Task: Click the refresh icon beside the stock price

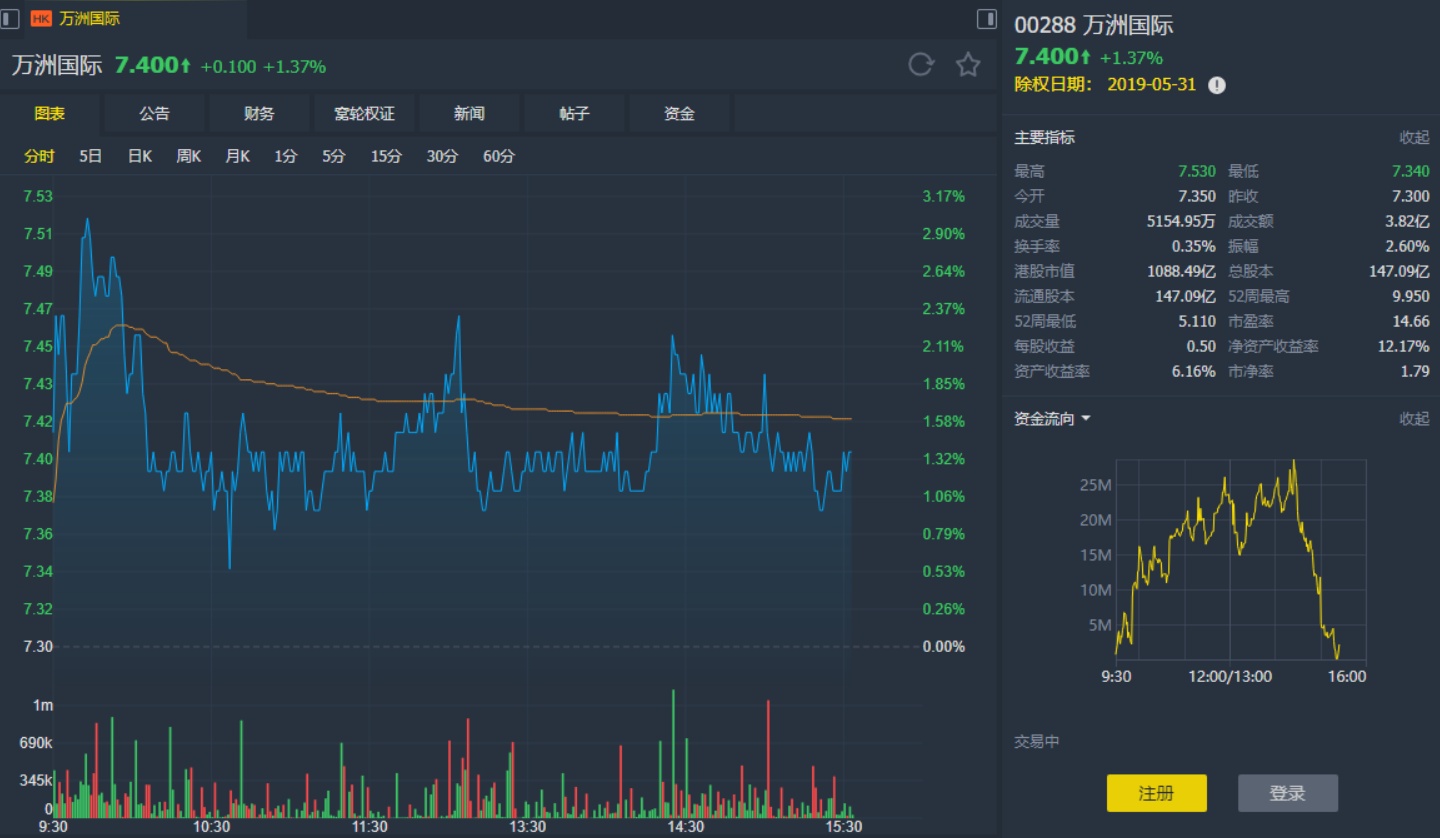Action: coord(920,66)
